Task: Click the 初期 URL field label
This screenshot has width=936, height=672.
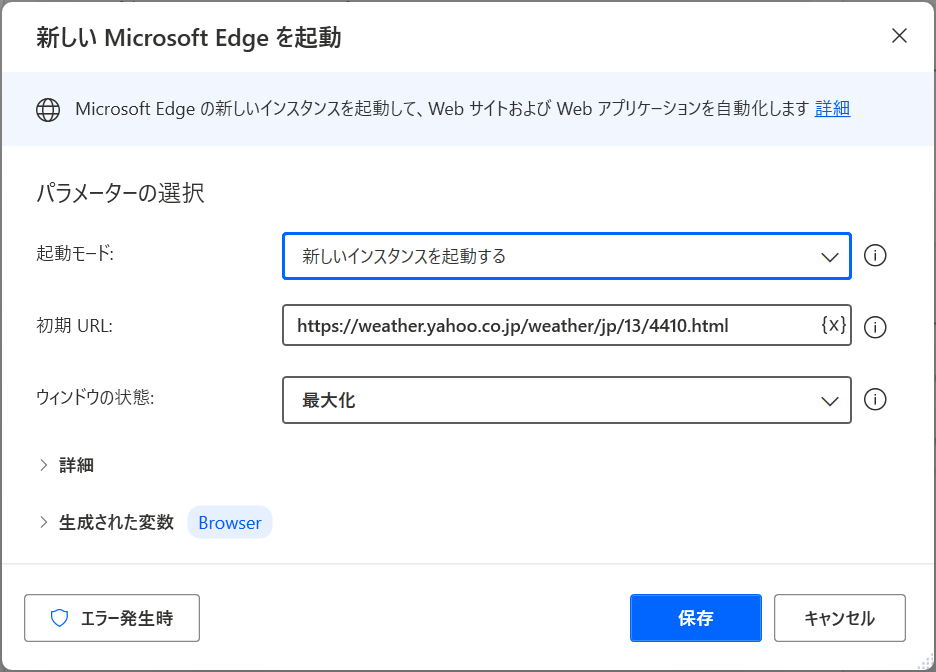Action: click(x=74, y=325)
